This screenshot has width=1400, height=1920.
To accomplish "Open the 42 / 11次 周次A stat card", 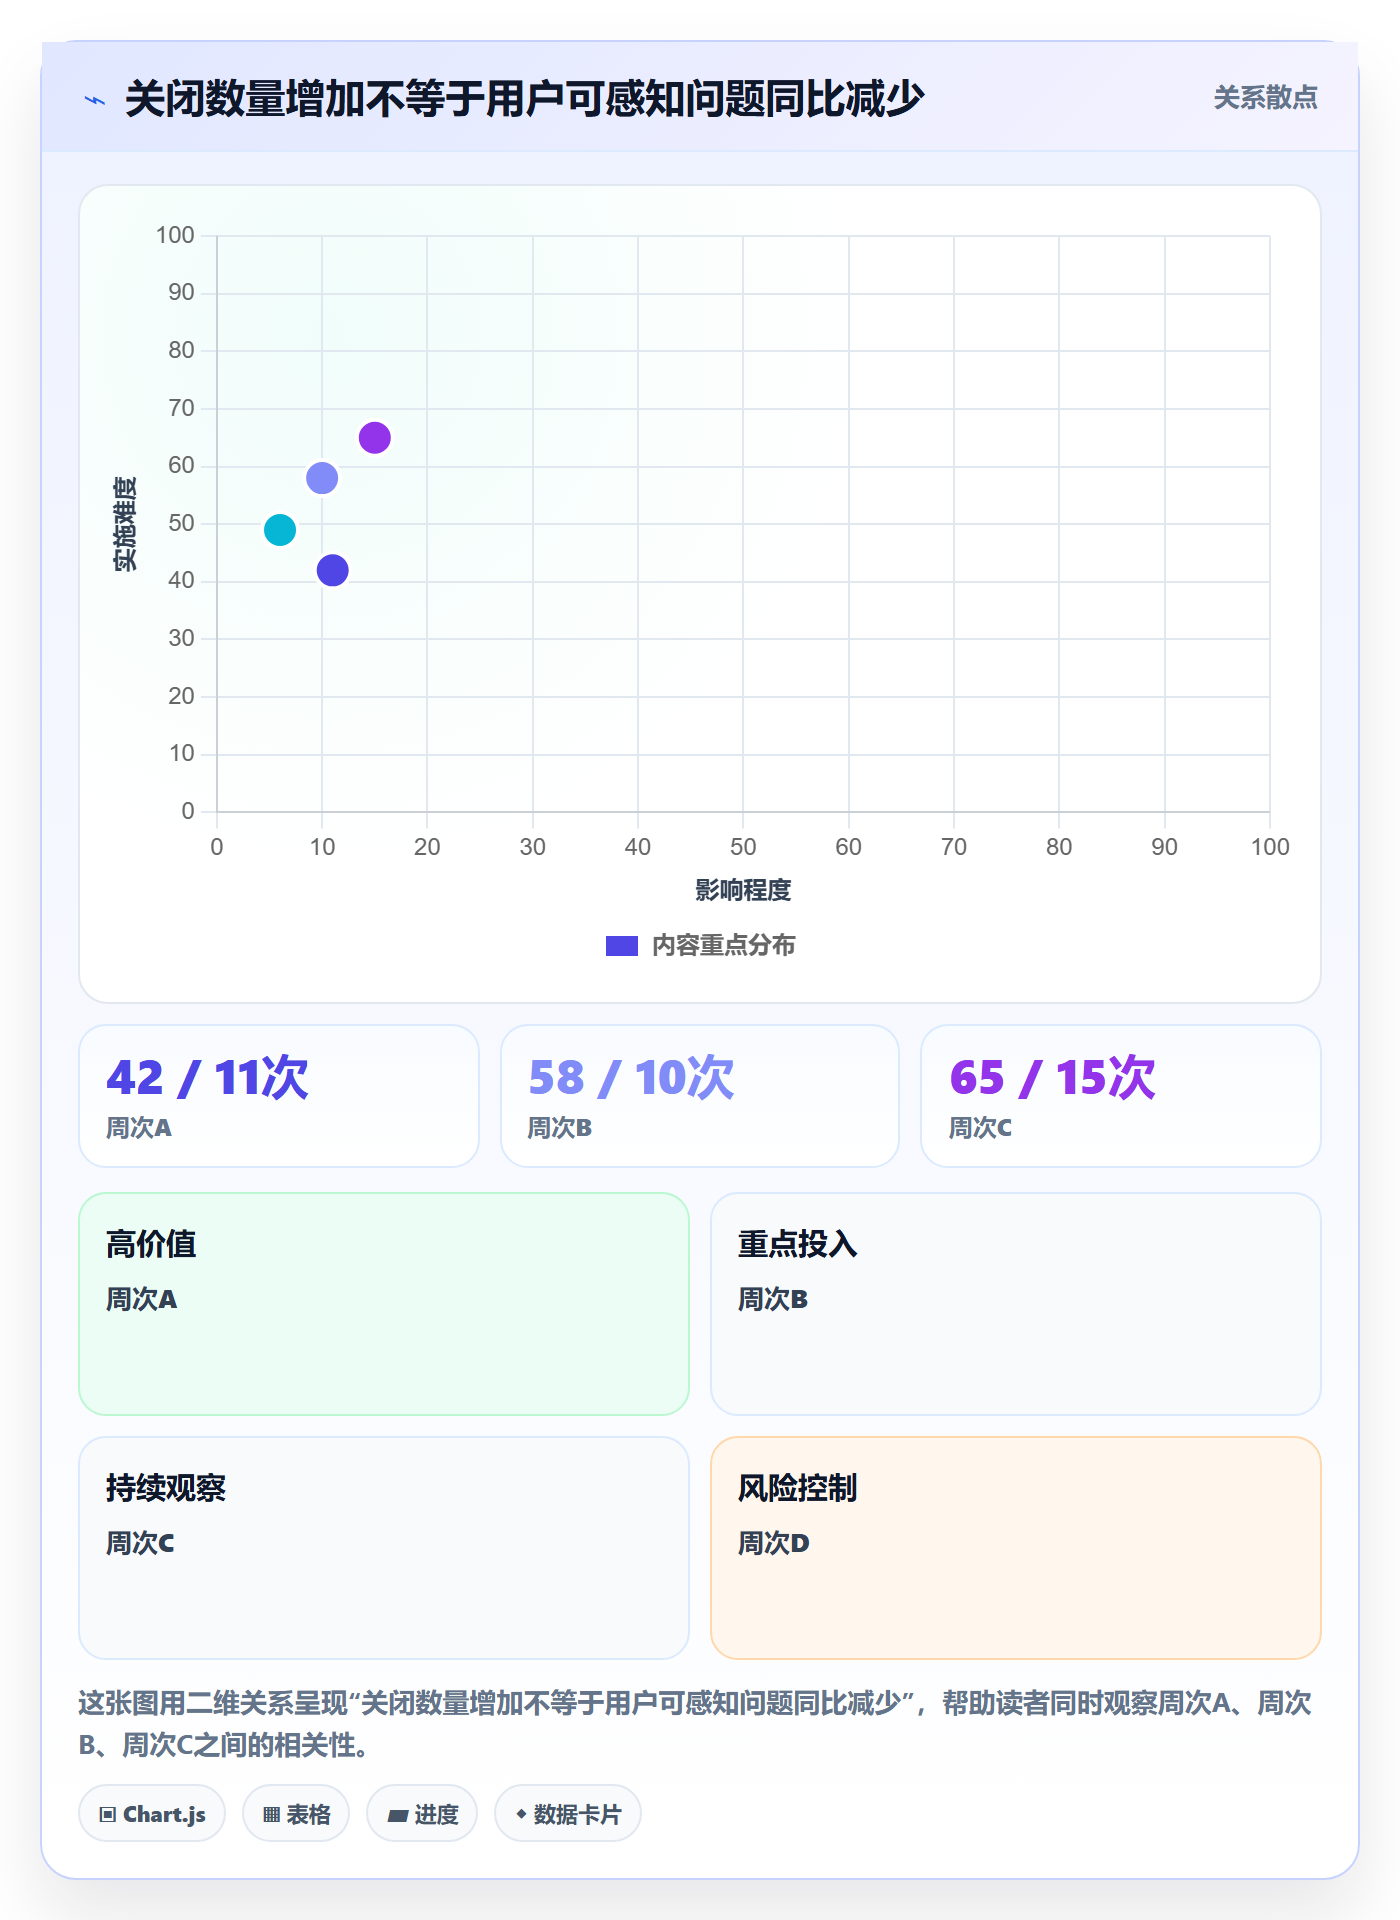I will (279, 1096).
